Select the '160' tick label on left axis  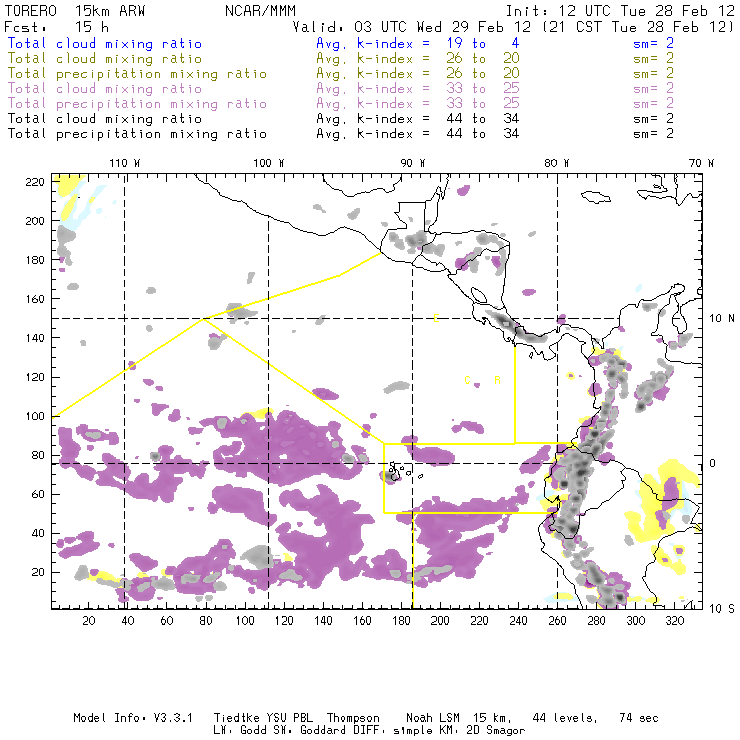click(x=34, y=299)
